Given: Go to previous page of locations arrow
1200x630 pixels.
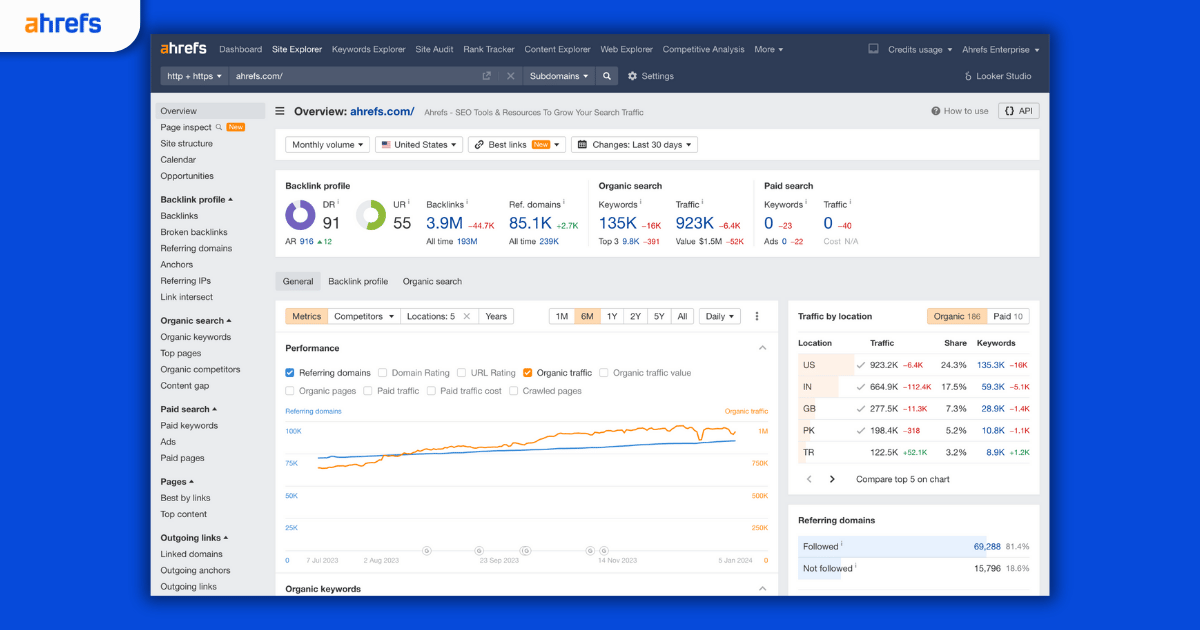Looking at the screenshot, I should [x=809, y=479].
